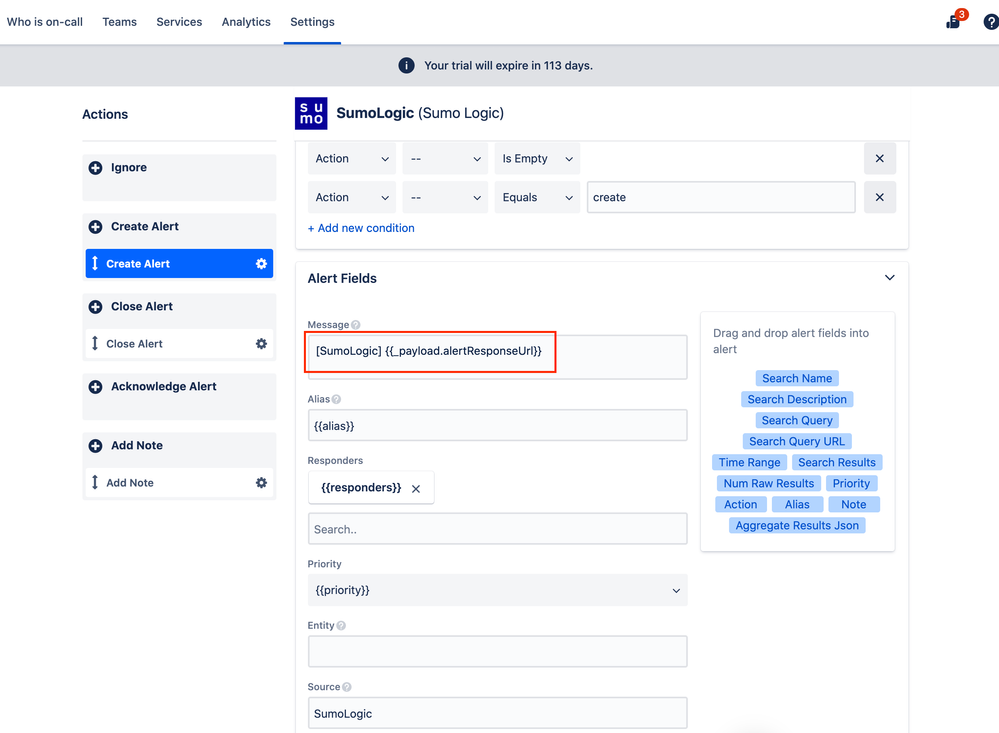This screenshot has height=733, width=999.
Task: Go to Who is on-call tab
Action: coord(45,22)
